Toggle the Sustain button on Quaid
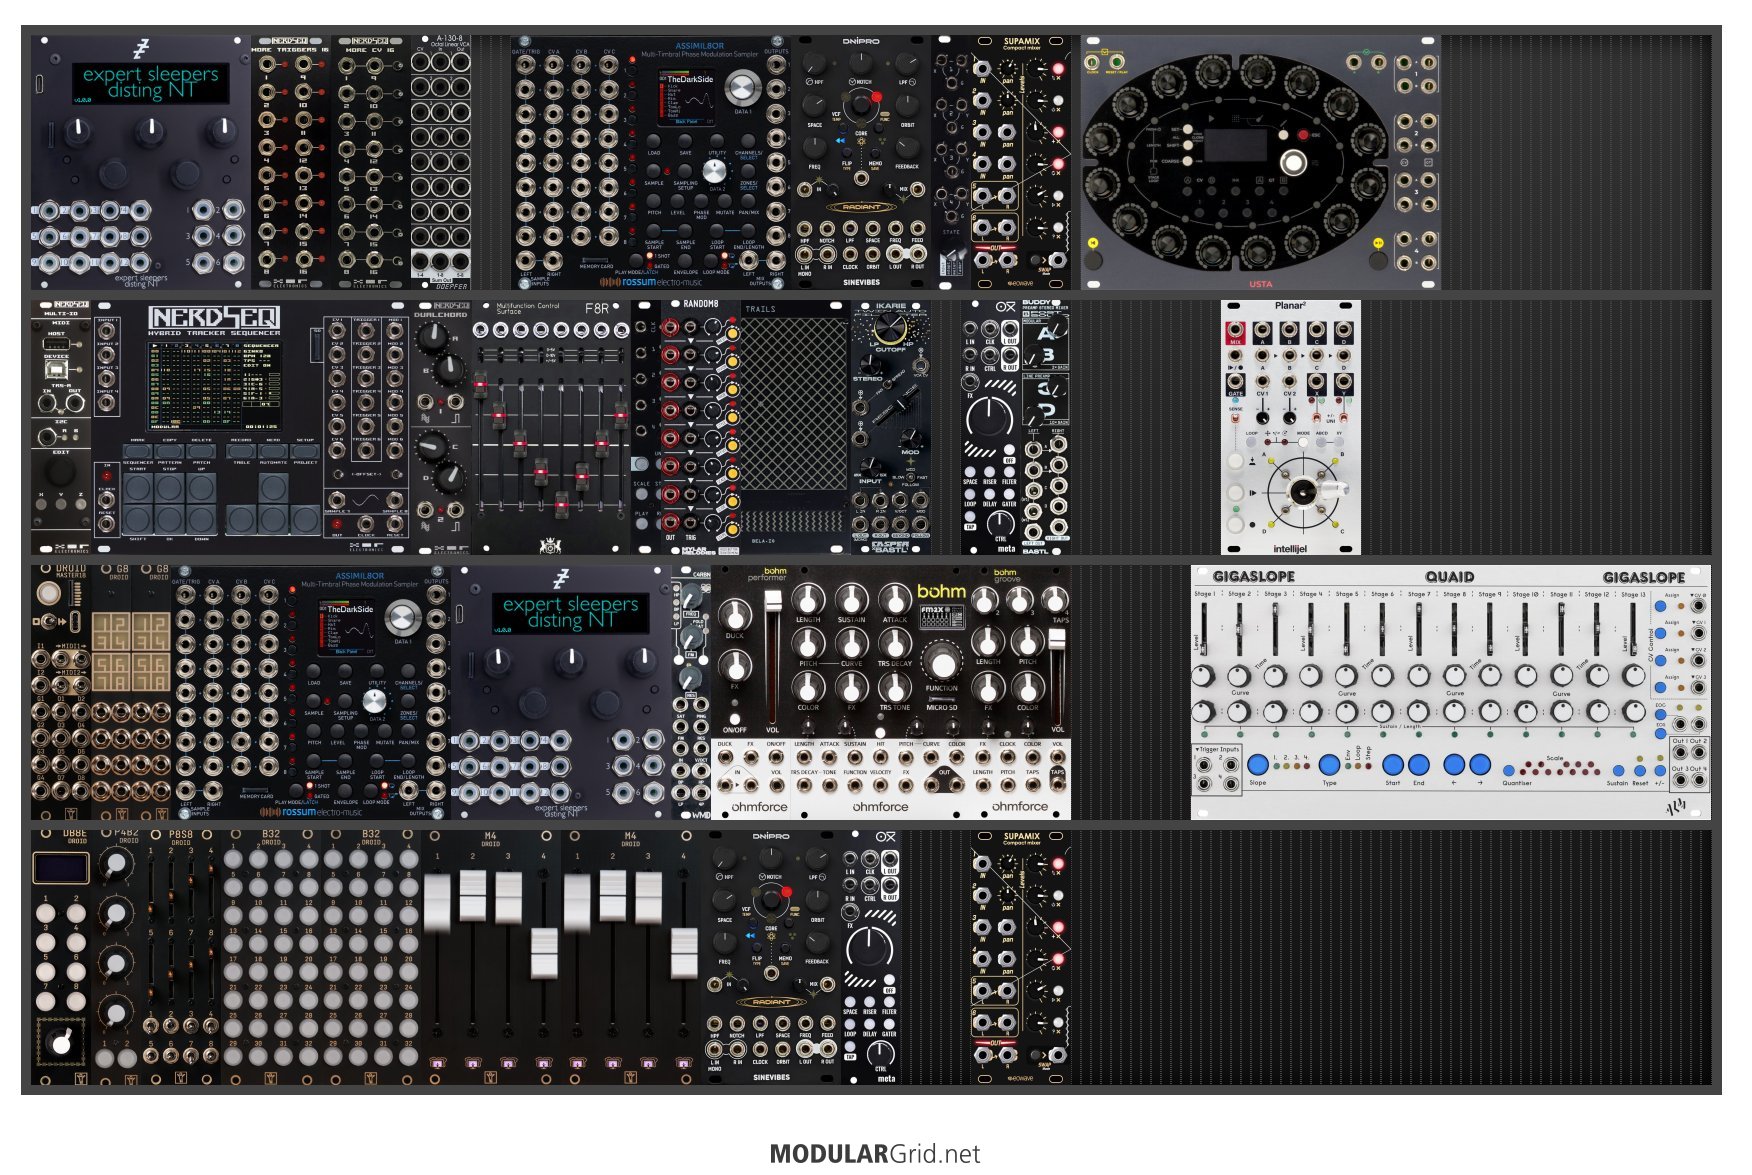Image resolution: width=1752 pixels, height=1175 pixels. tap(1618, 771)
